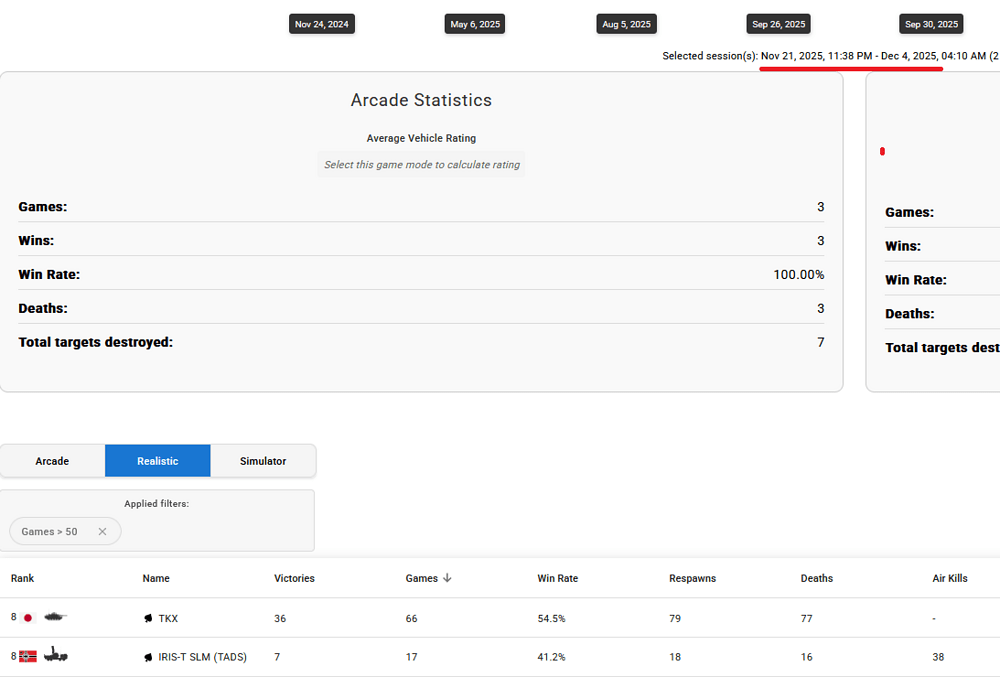Remove the 'Games > 50' filter chip
Image resolution: width=1000 pixels, height=677 pixels.
click(x=102, y=532)
